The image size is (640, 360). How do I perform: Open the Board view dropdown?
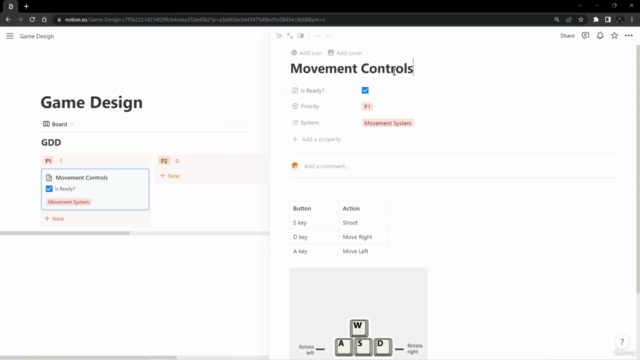(58, 124)
